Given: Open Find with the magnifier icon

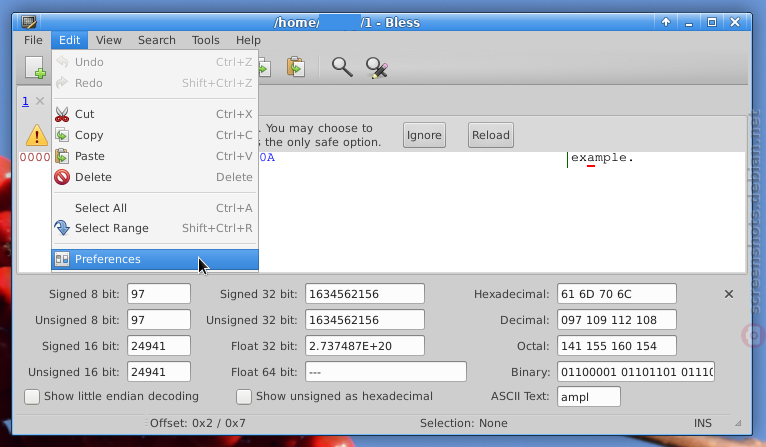Looking at the screenshot, I should tap(342, 67).
